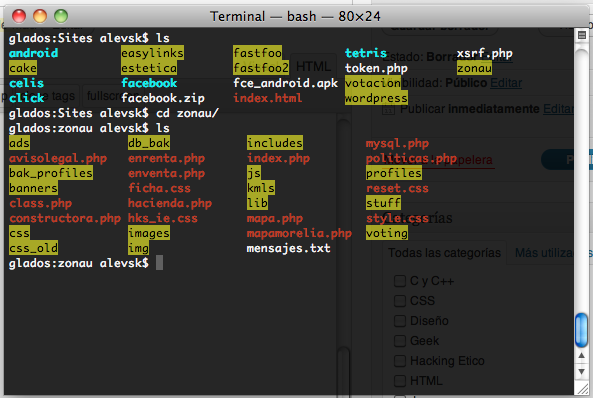Image resolution: width=593 pixels, height=398 pixels.
Task: Check the 'C y C++' category checkbox
Action: point(400,281)
